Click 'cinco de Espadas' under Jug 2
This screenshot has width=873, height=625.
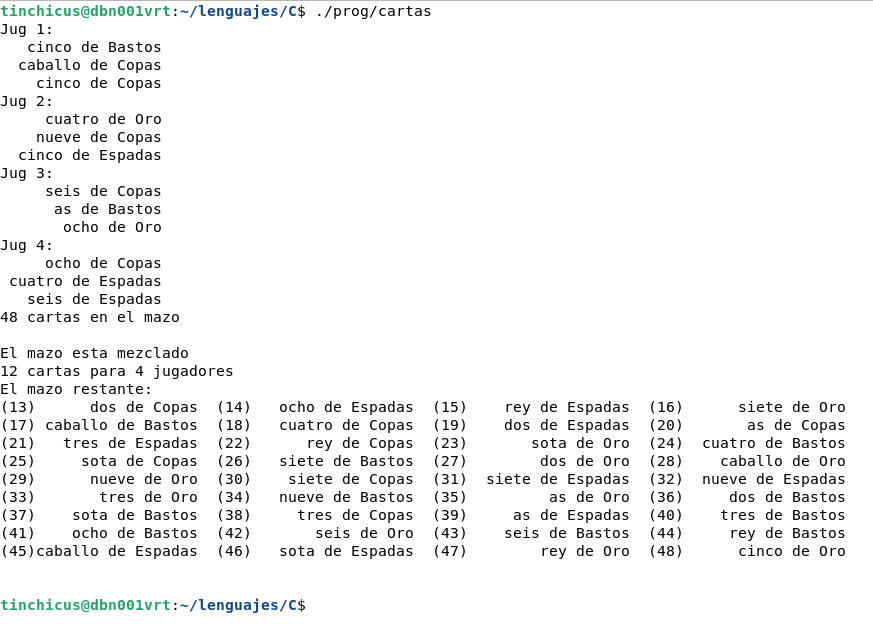click(x=90, y=155)
